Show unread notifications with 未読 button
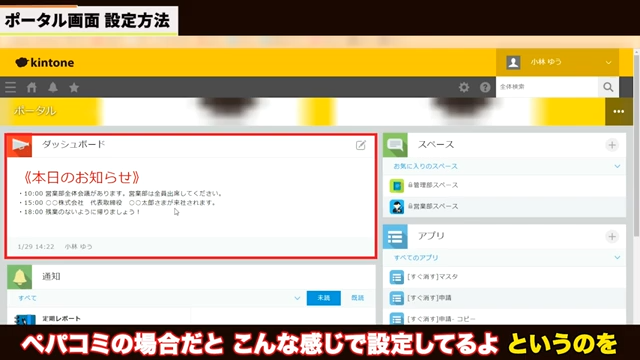 (x=324, y=298)
